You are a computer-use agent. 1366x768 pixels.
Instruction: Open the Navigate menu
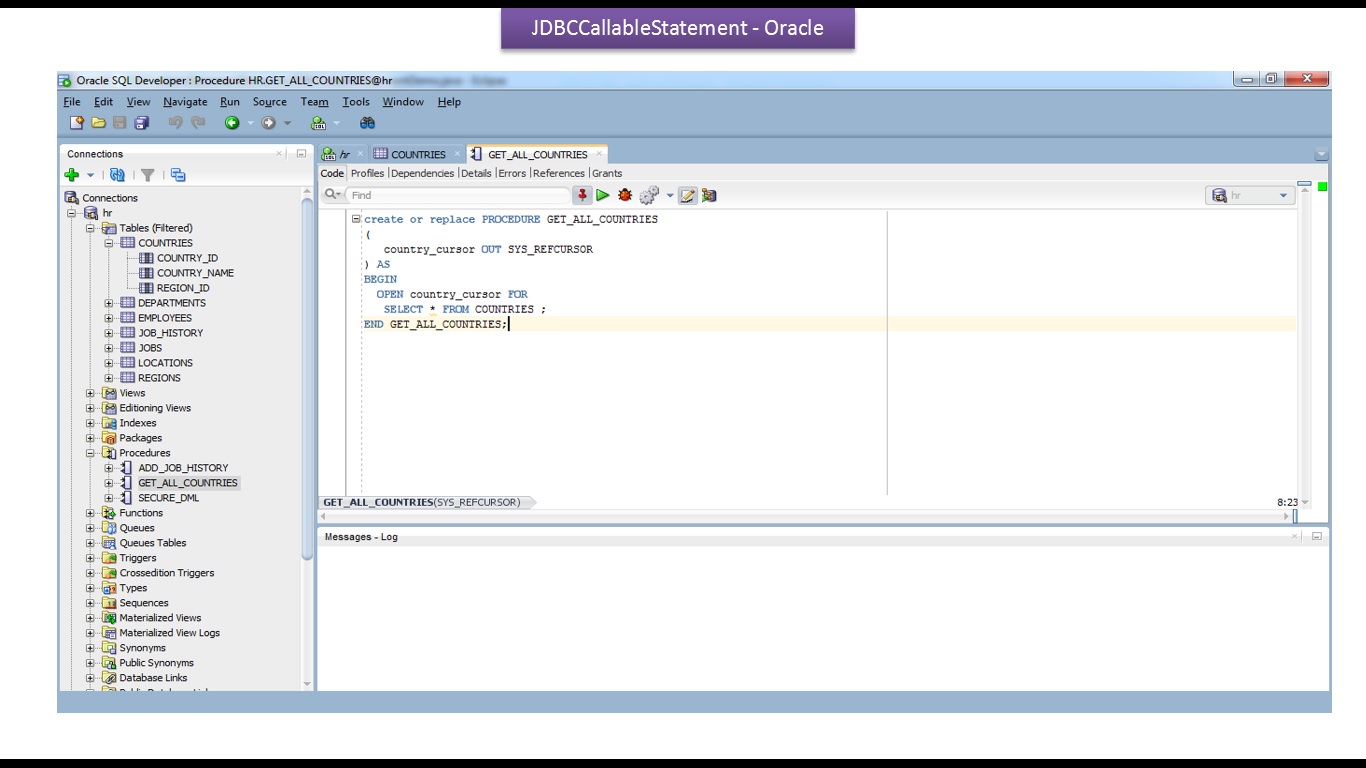click(x=185, y=102)
